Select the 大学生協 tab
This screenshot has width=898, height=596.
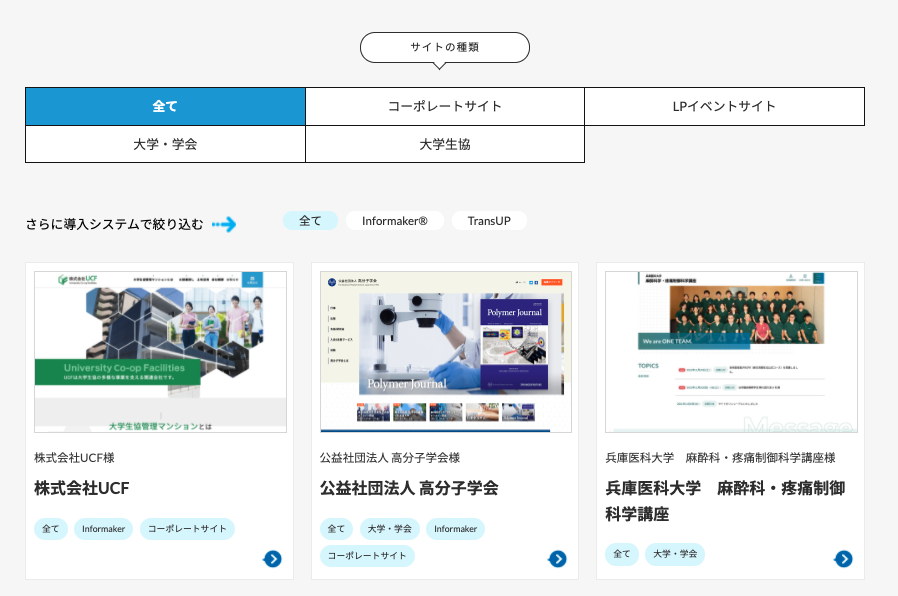[445, 144]
